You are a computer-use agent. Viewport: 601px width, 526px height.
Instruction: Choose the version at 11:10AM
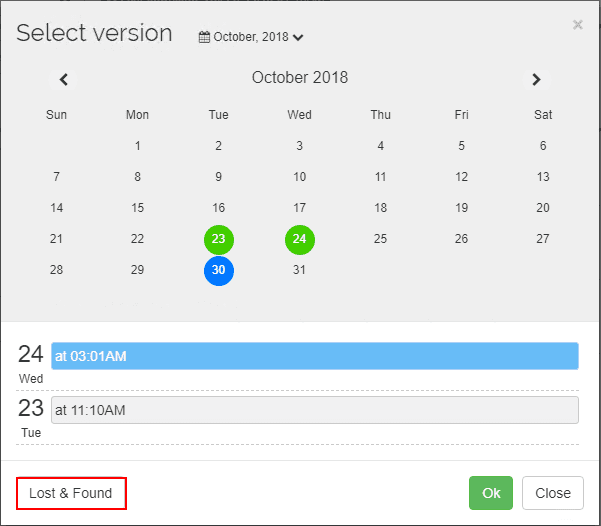coord(315,410)
